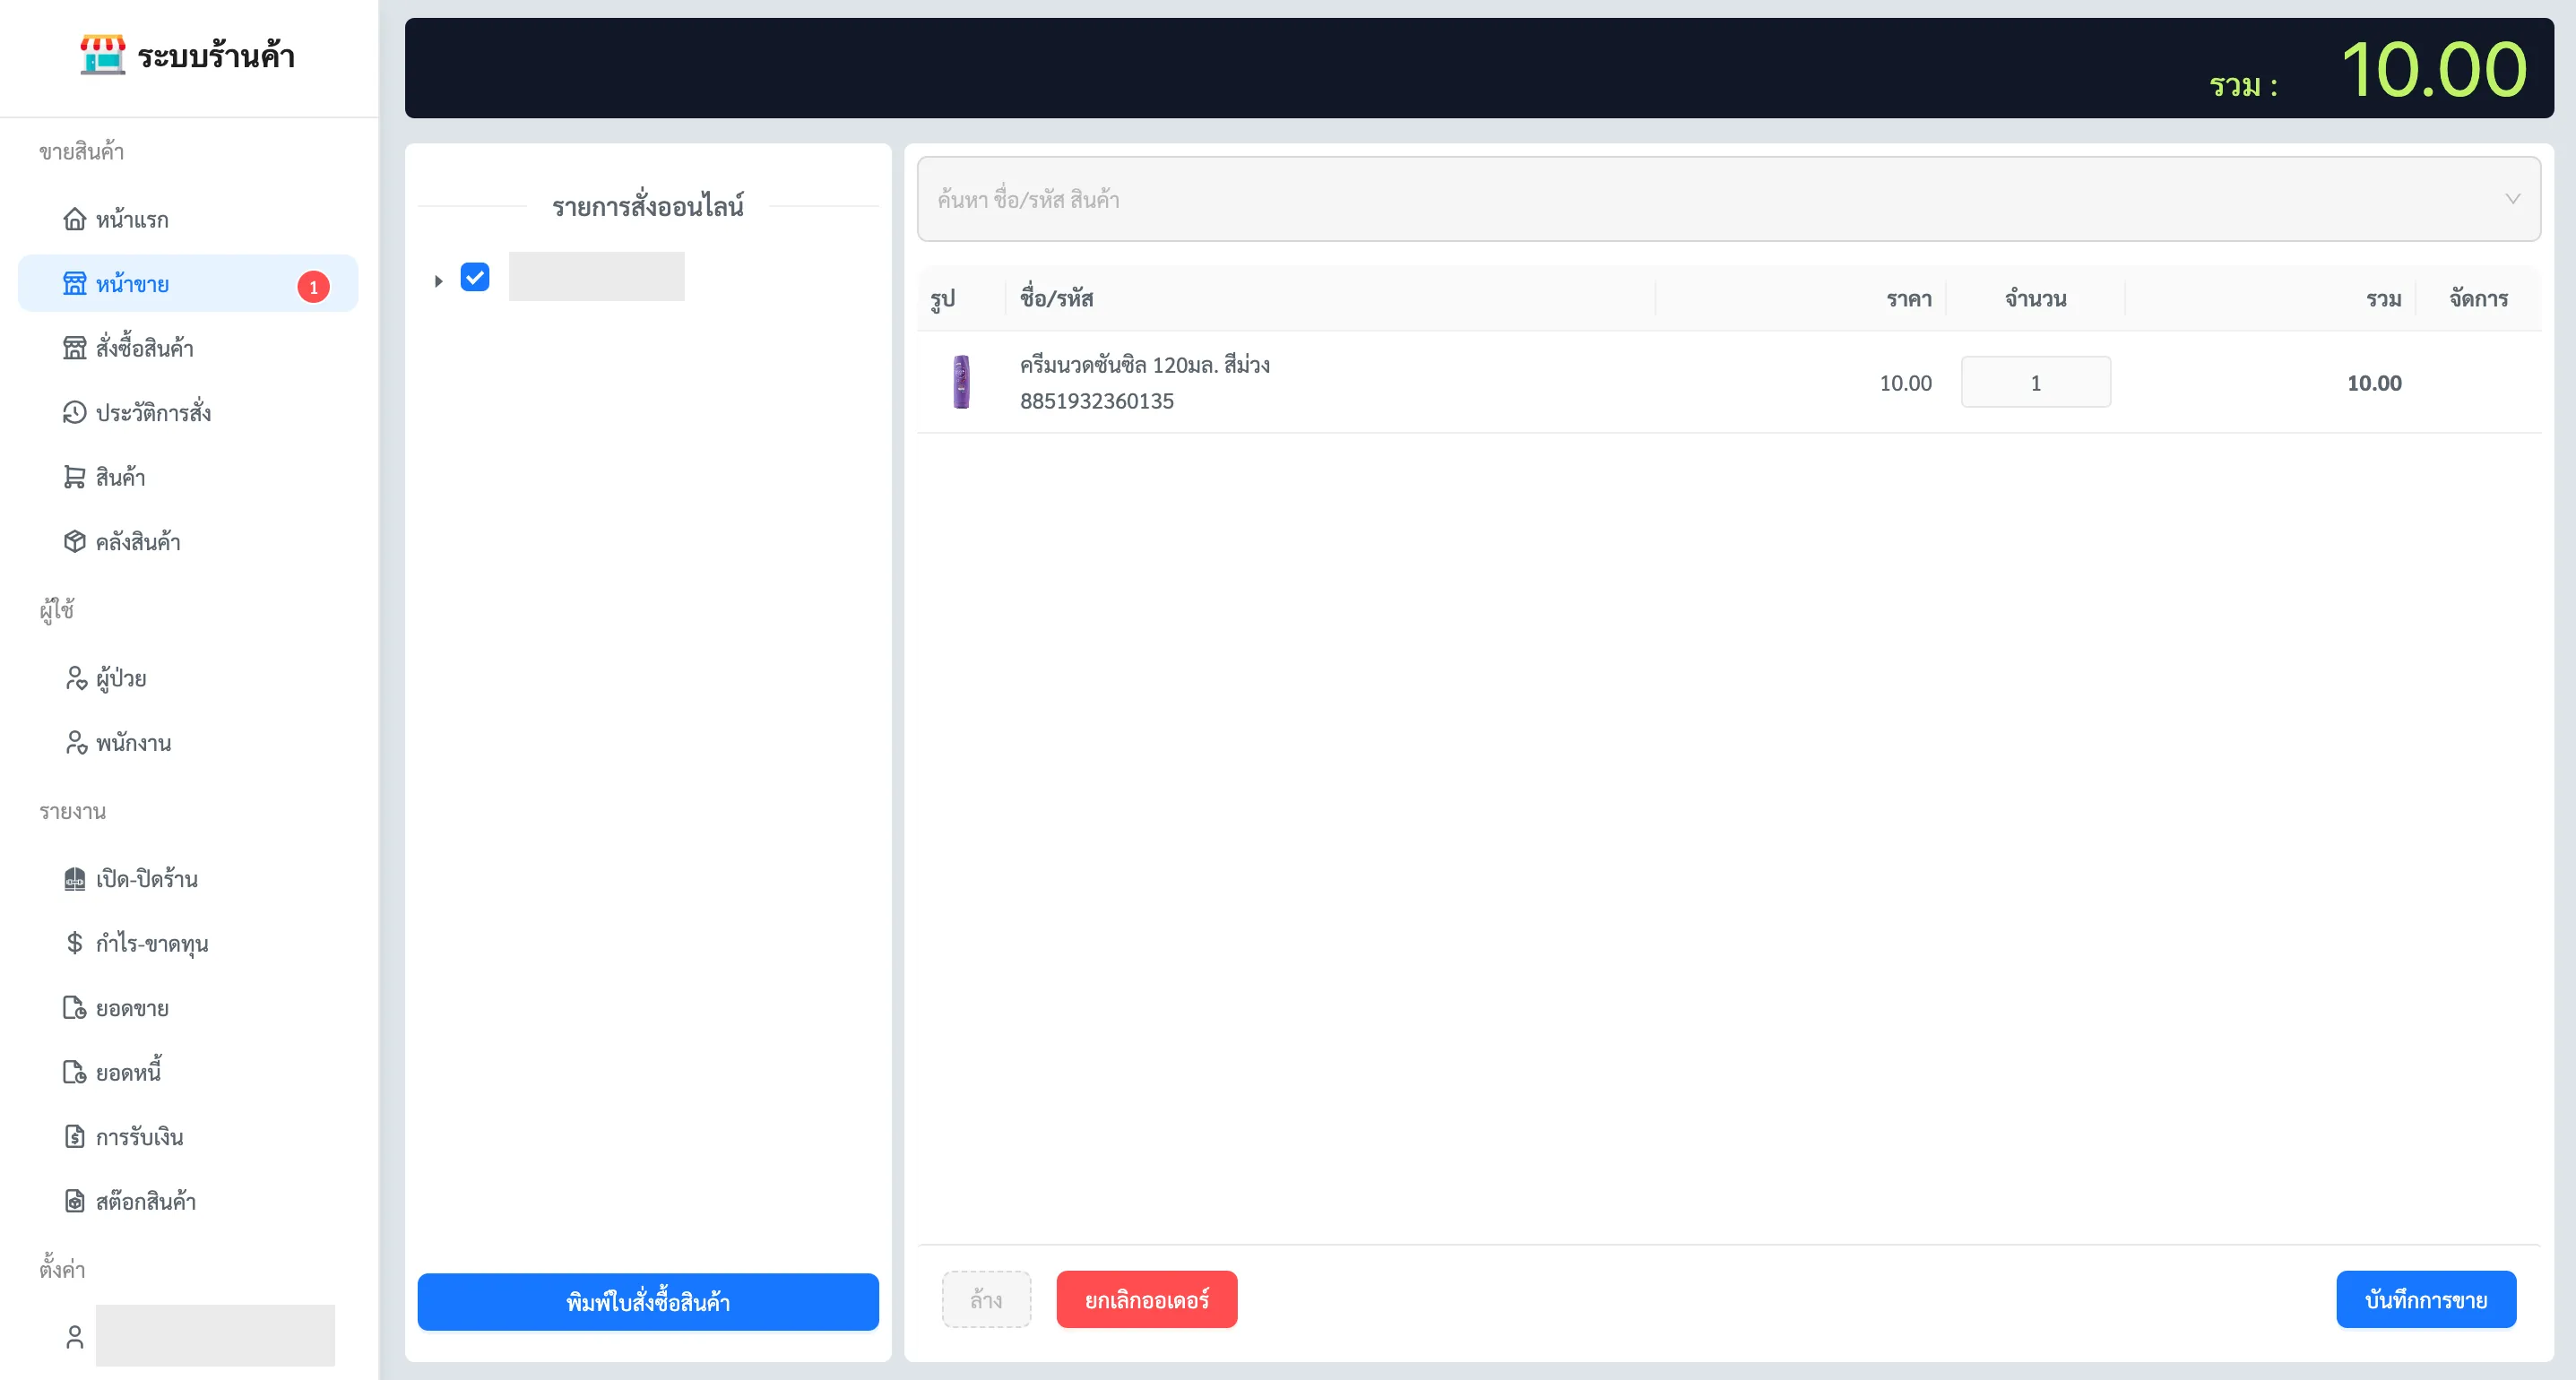Open the product search dropdown arrow

point(2512,199)
